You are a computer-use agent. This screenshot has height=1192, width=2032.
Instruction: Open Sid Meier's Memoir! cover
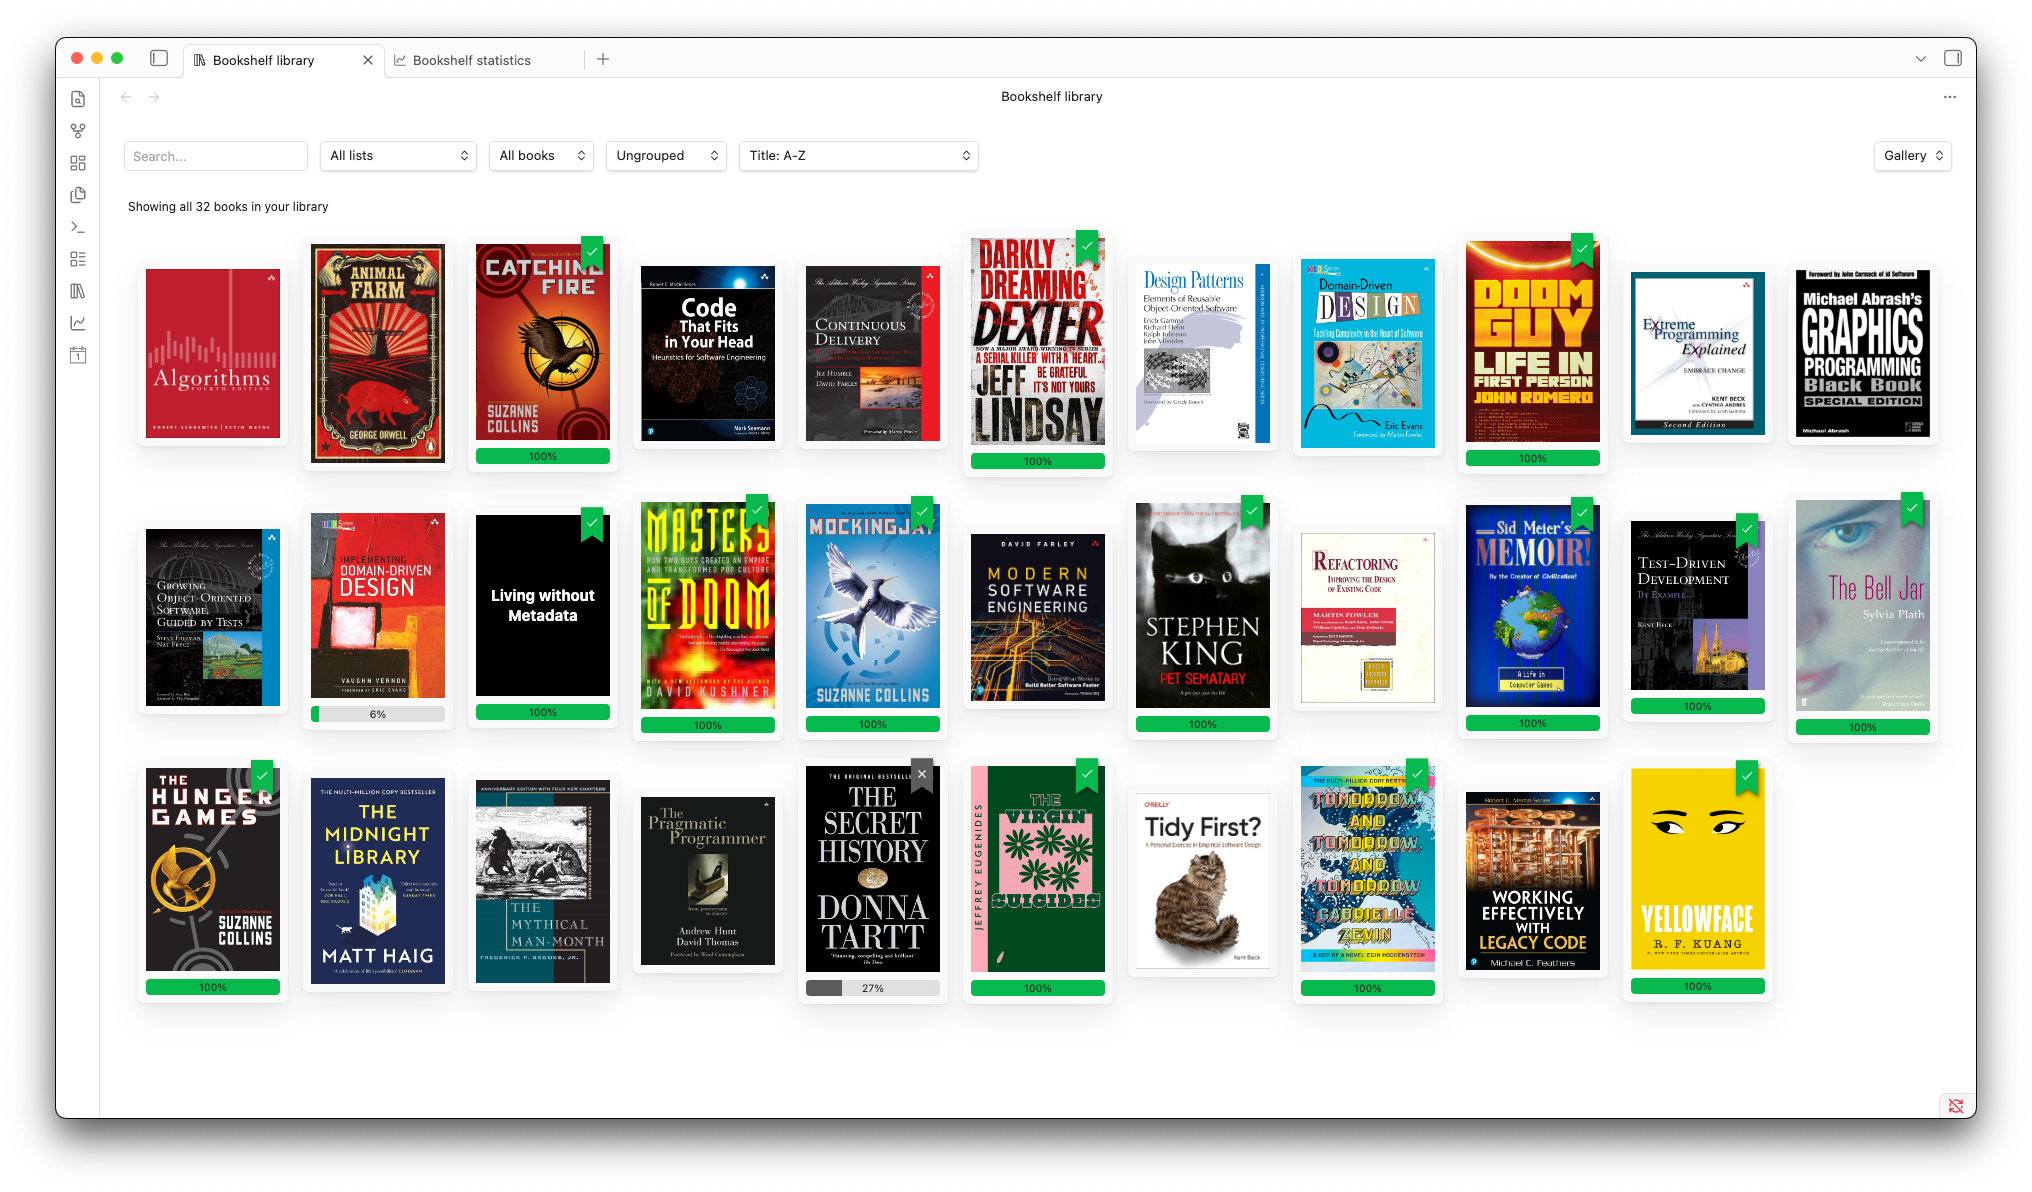[1533, 606]
